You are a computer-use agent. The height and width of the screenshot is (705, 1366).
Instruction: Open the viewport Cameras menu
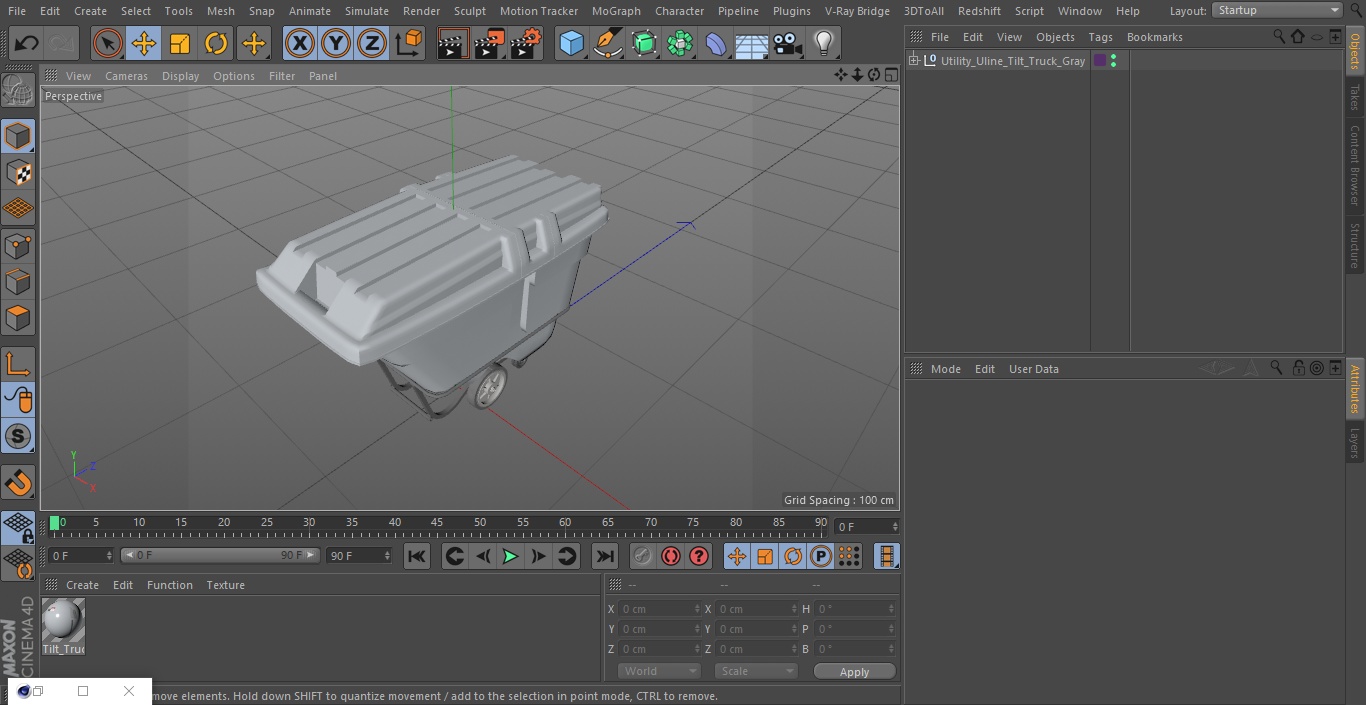(126, 76)
